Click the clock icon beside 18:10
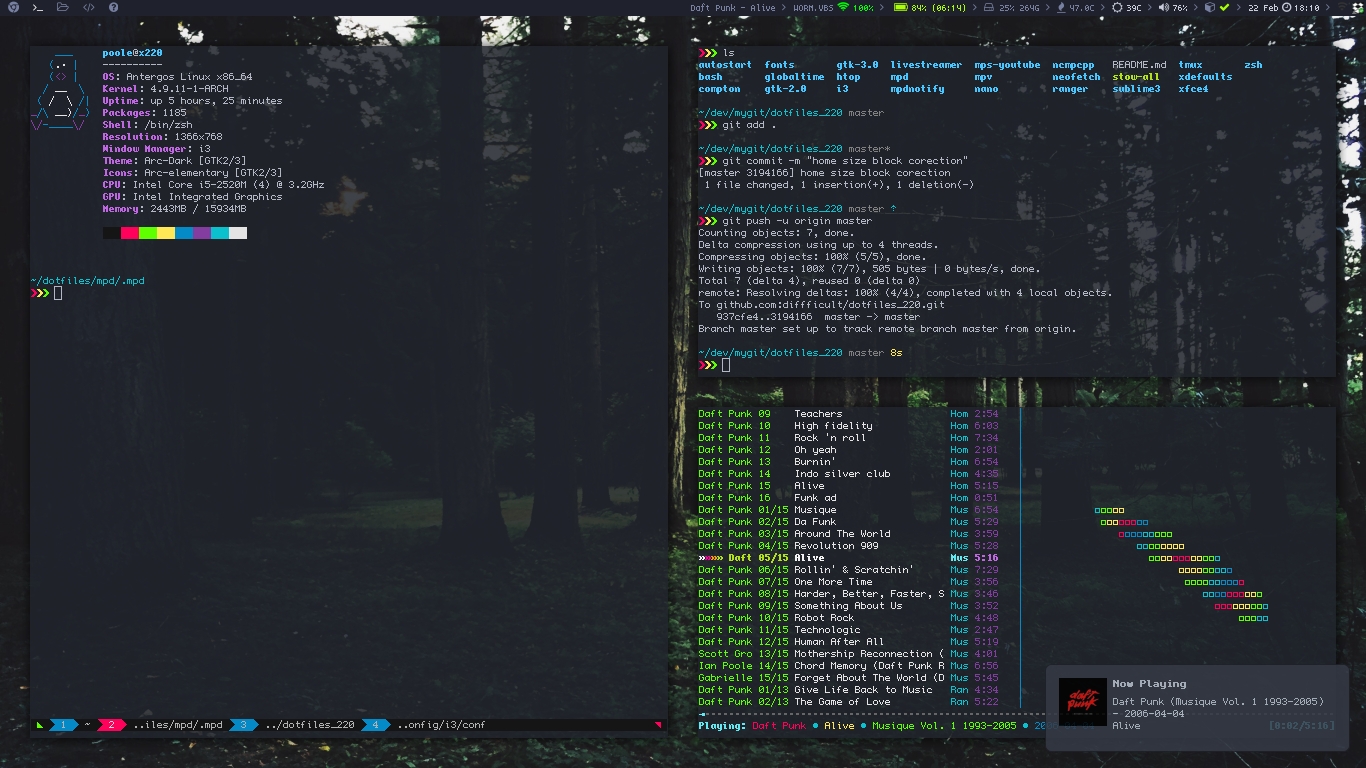The image size is (1366, 768). point(1286,7)
